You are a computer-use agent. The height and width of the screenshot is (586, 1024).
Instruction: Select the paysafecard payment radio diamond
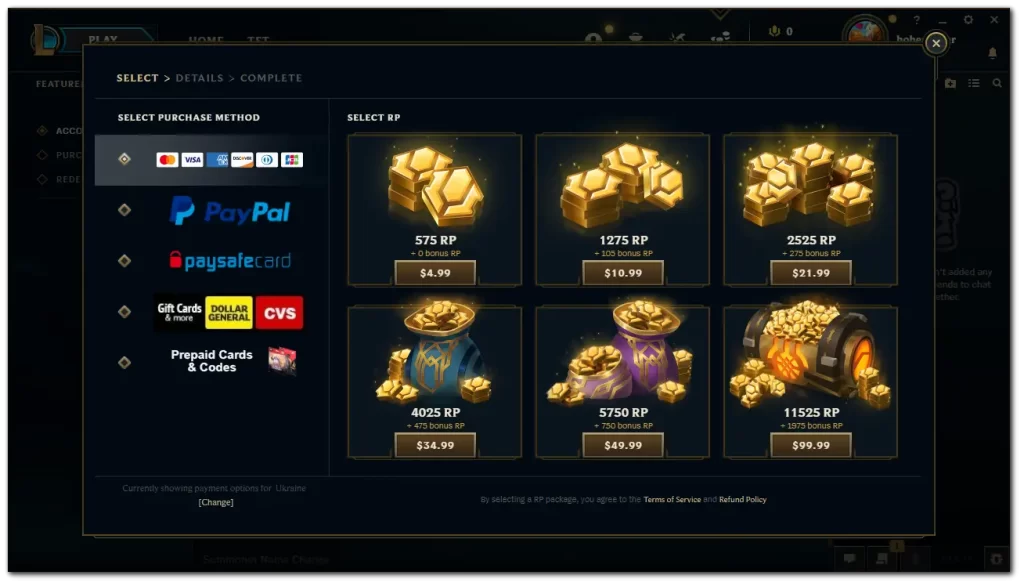pyautogui.click(x=125, y=261)
